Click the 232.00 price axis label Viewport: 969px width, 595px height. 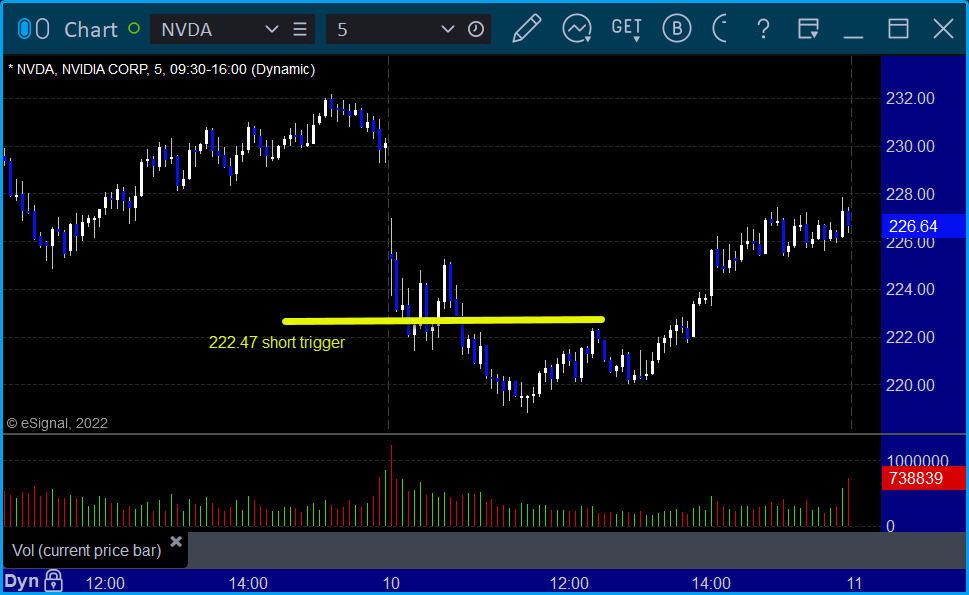[x=910, y=98]
